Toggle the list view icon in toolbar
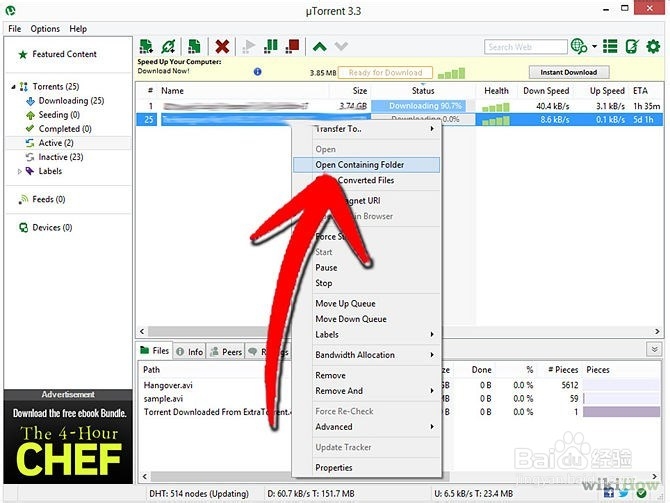 610,46
